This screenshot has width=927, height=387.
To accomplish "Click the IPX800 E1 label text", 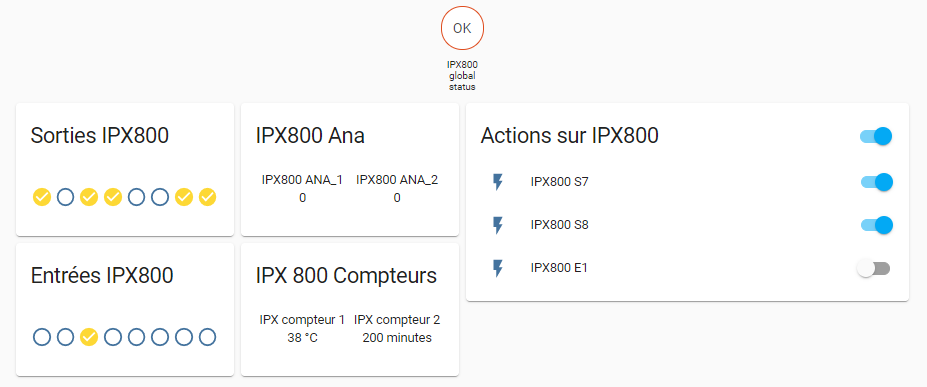I will coord(559,268).
